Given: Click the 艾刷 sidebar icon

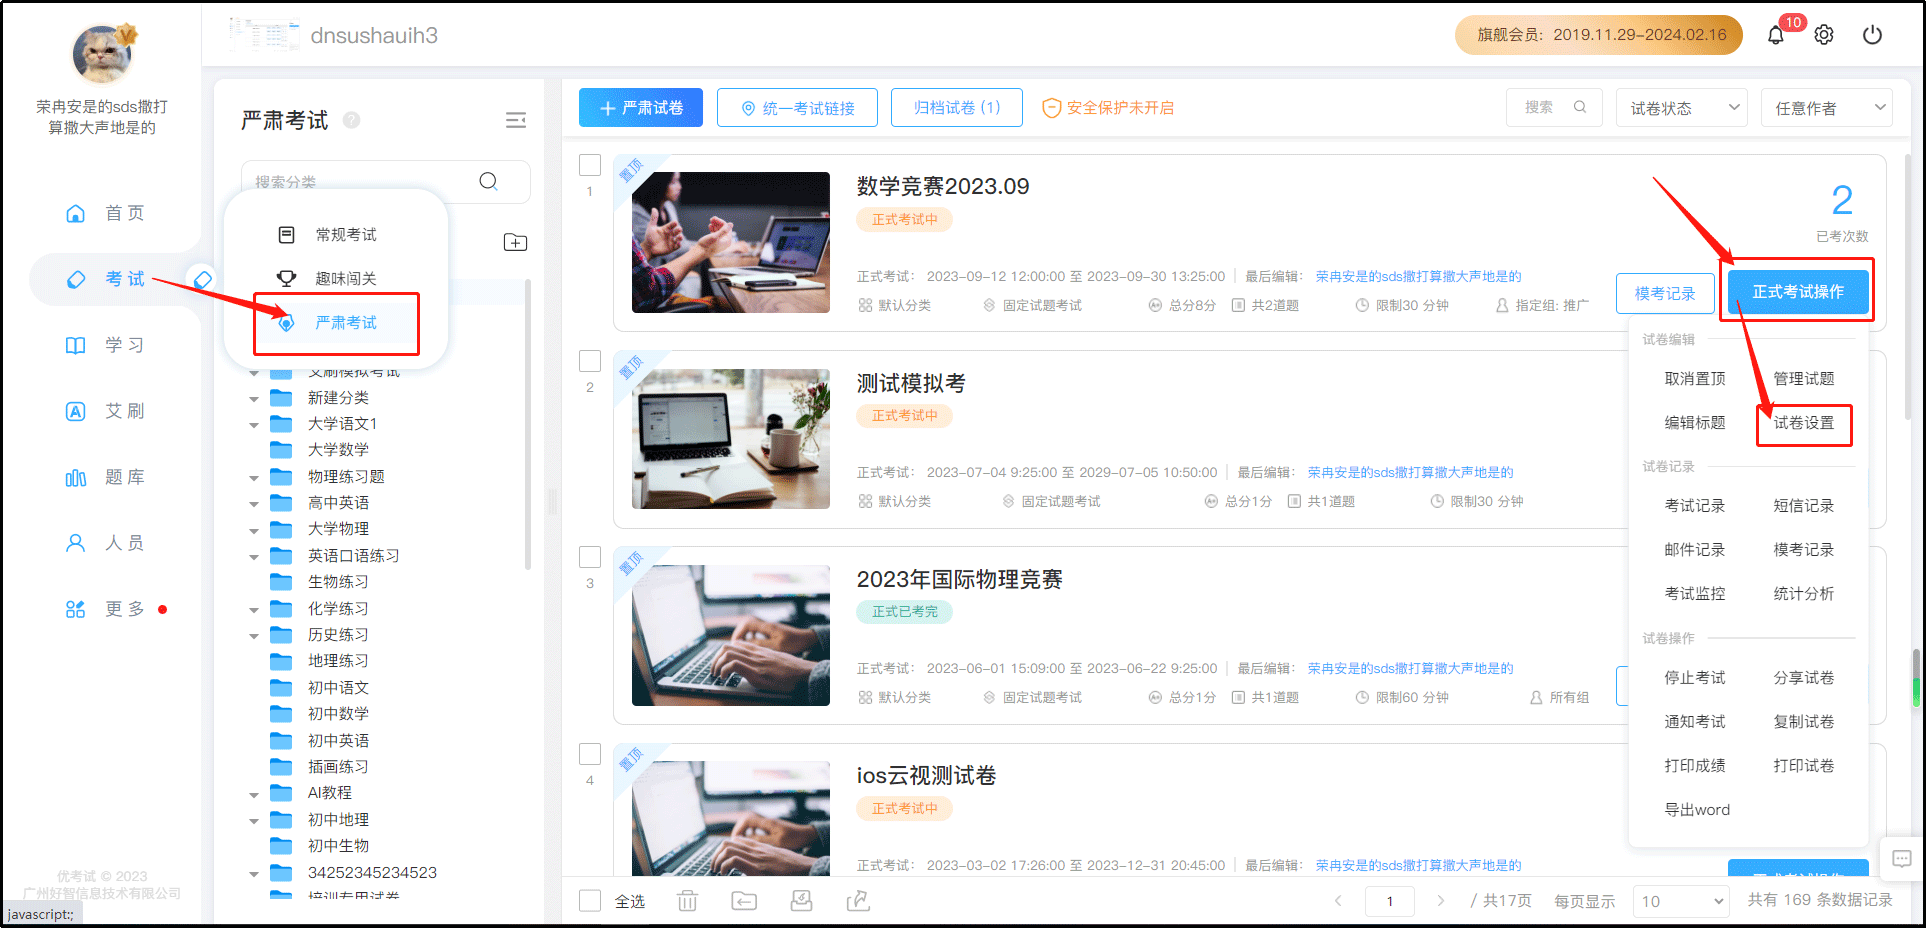Looking at the screenshot, I should (x=76, y=411).
